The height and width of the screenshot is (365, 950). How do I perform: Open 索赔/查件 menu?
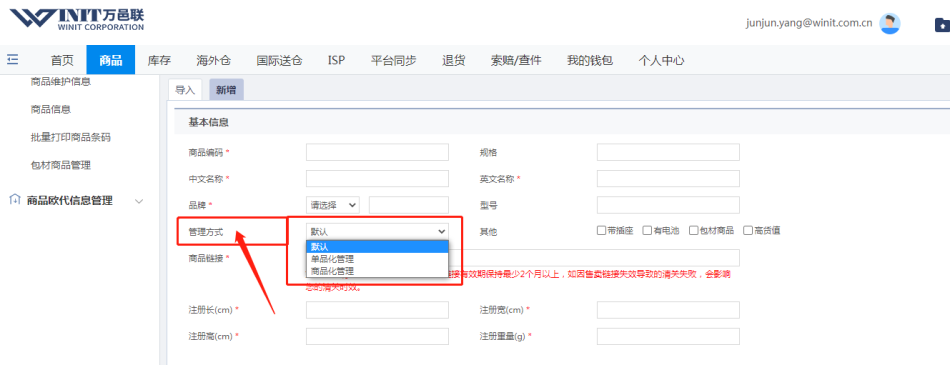tap(516, 60)
